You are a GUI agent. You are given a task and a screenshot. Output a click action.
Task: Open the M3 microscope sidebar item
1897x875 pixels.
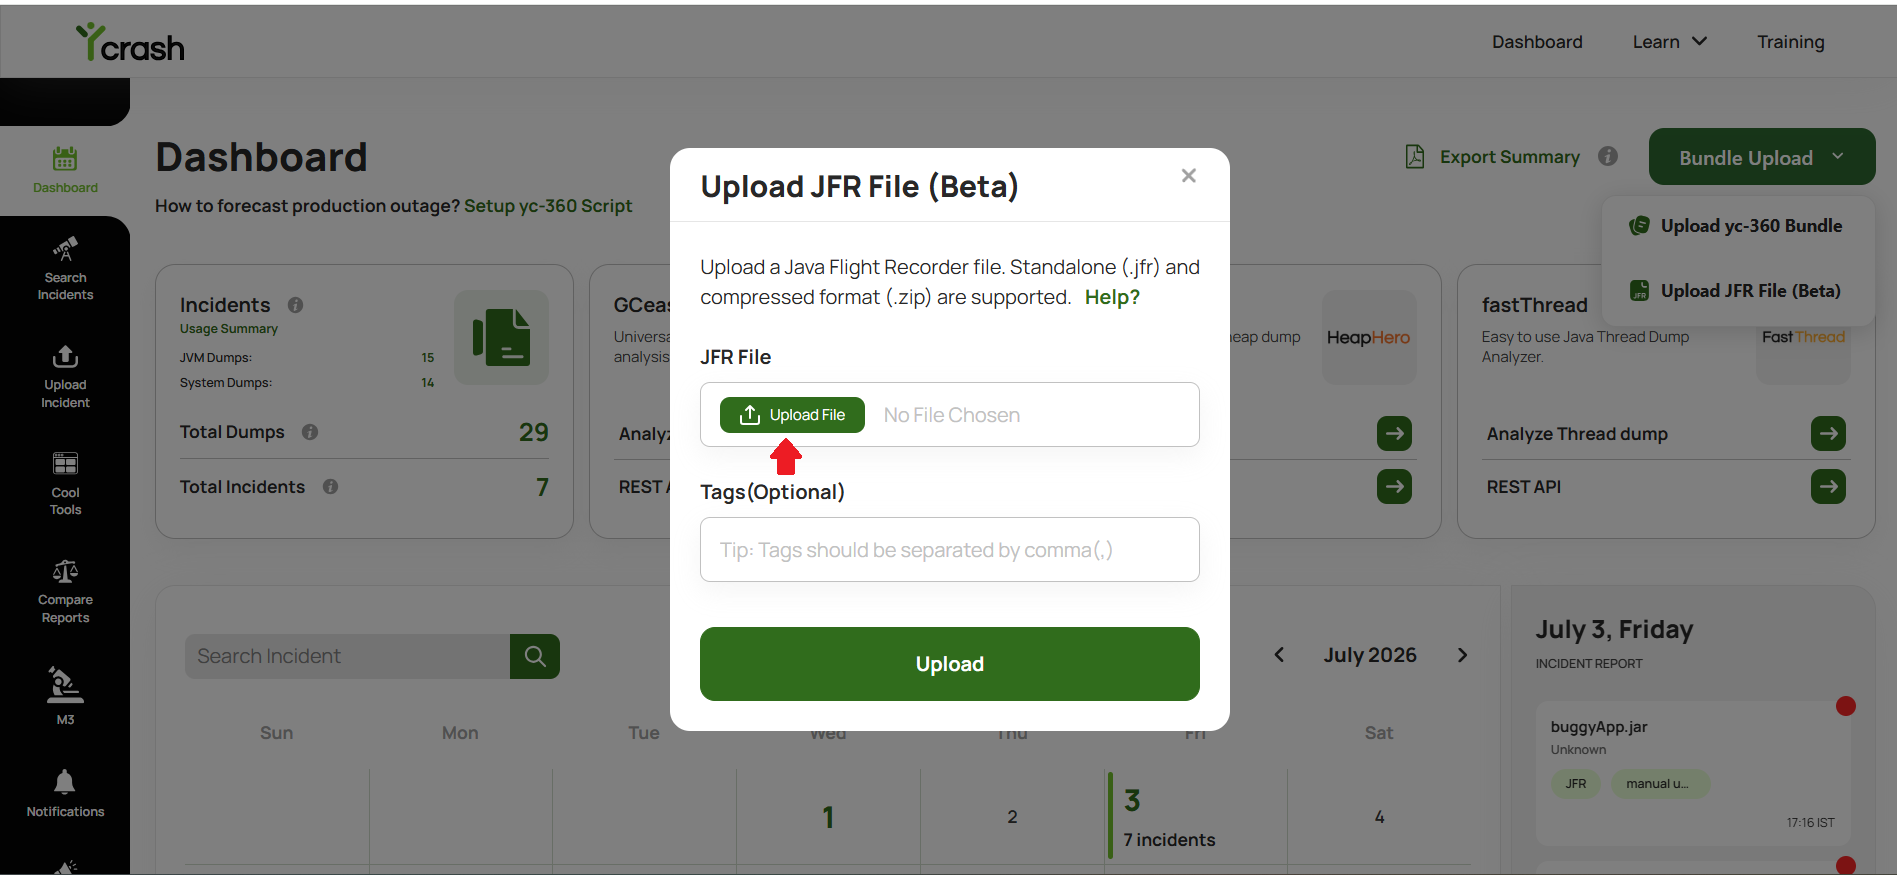click(65, 696)
